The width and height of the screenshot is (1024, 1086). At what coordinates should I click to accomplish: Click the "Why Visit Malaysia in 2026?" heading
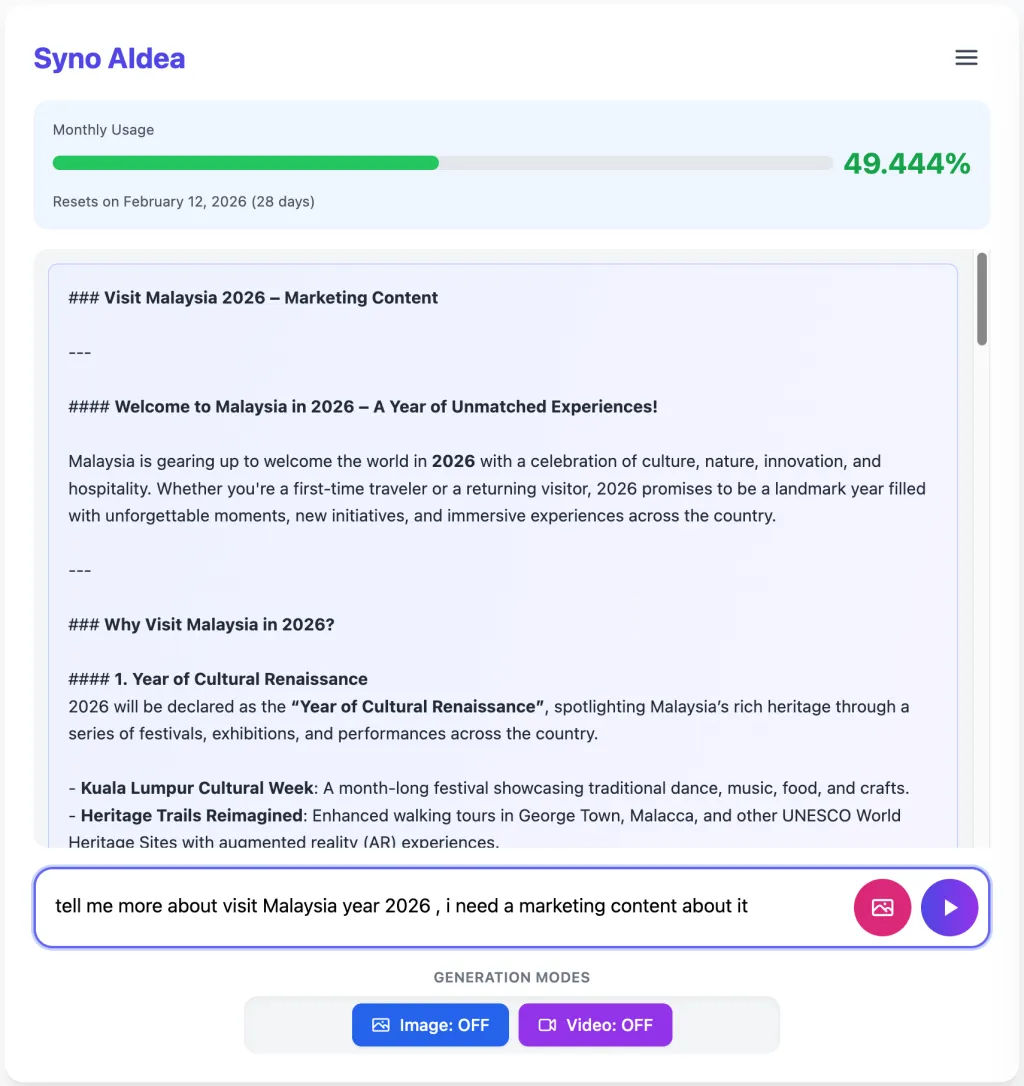point(219,625)
